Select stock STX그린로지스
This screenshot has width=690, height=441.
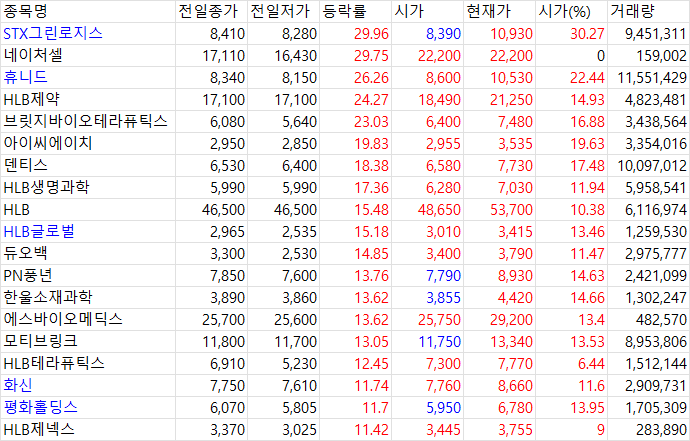[53, 33]
